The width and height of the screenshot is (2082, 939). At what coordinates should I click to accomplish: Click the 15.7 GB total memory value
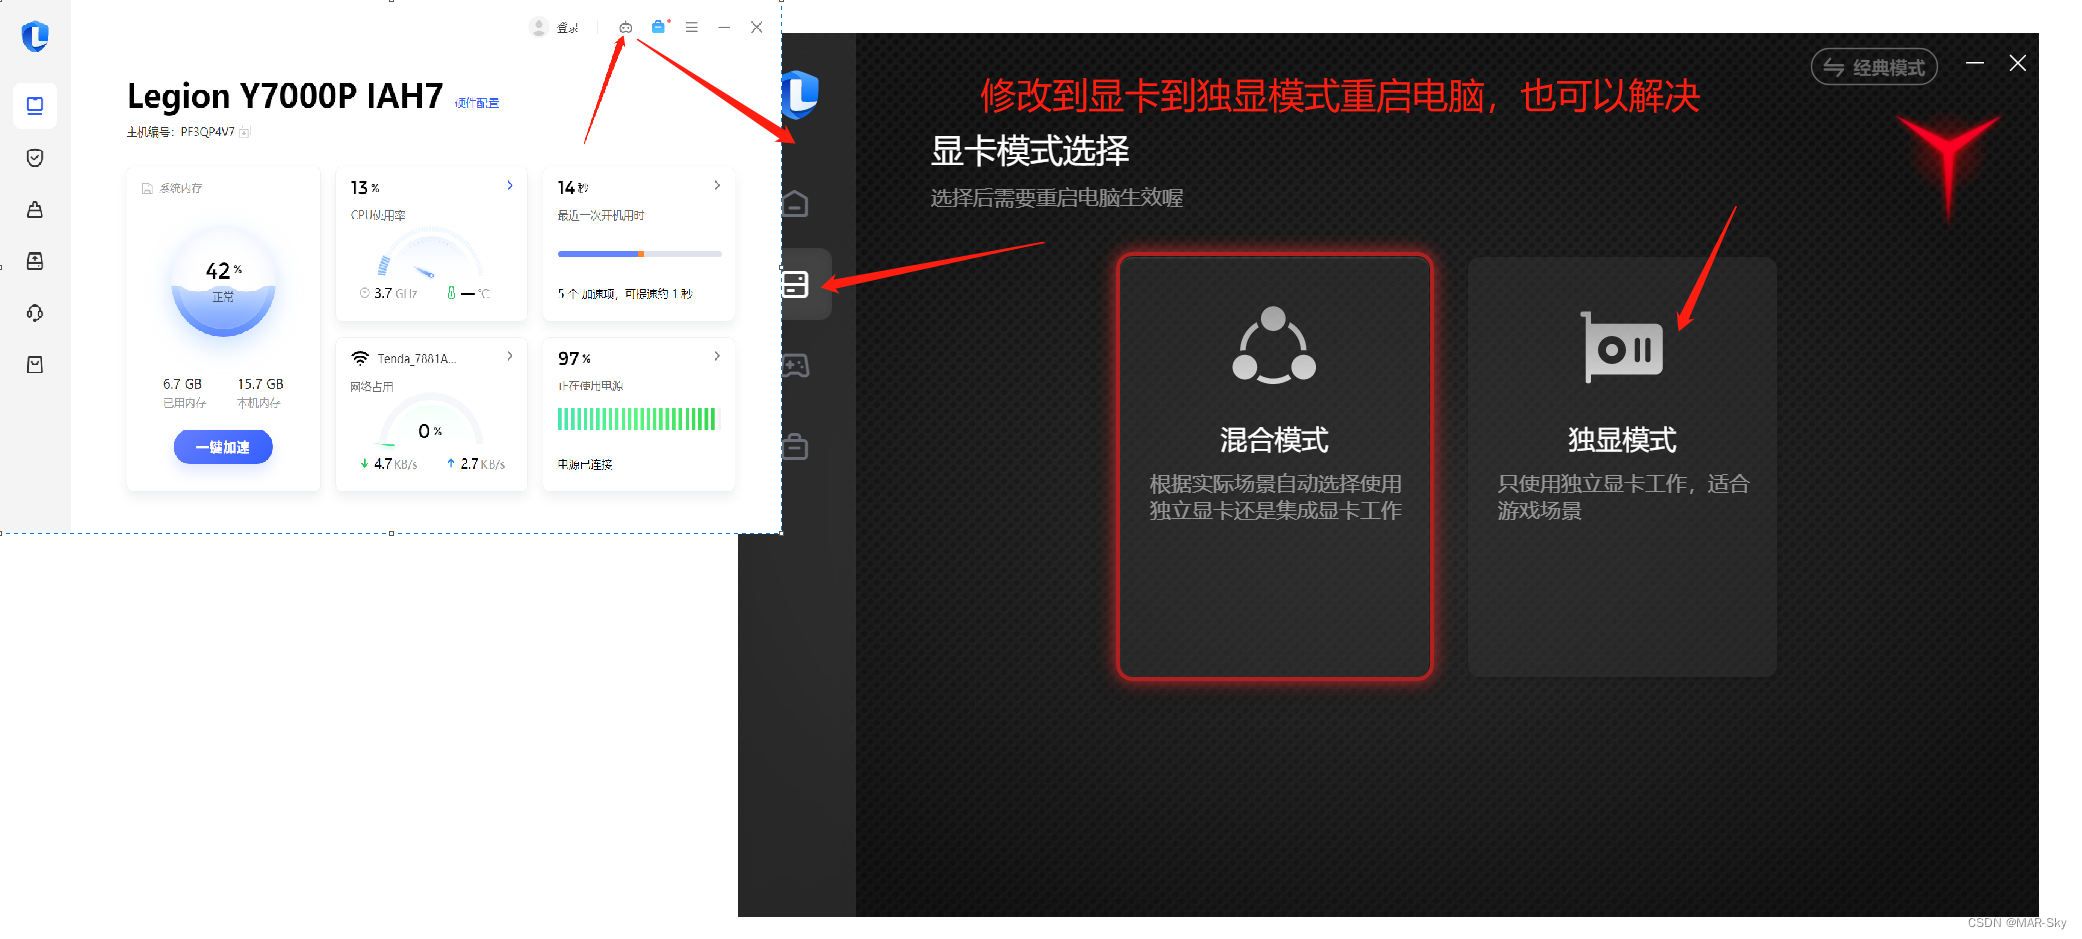pos(260,384)
